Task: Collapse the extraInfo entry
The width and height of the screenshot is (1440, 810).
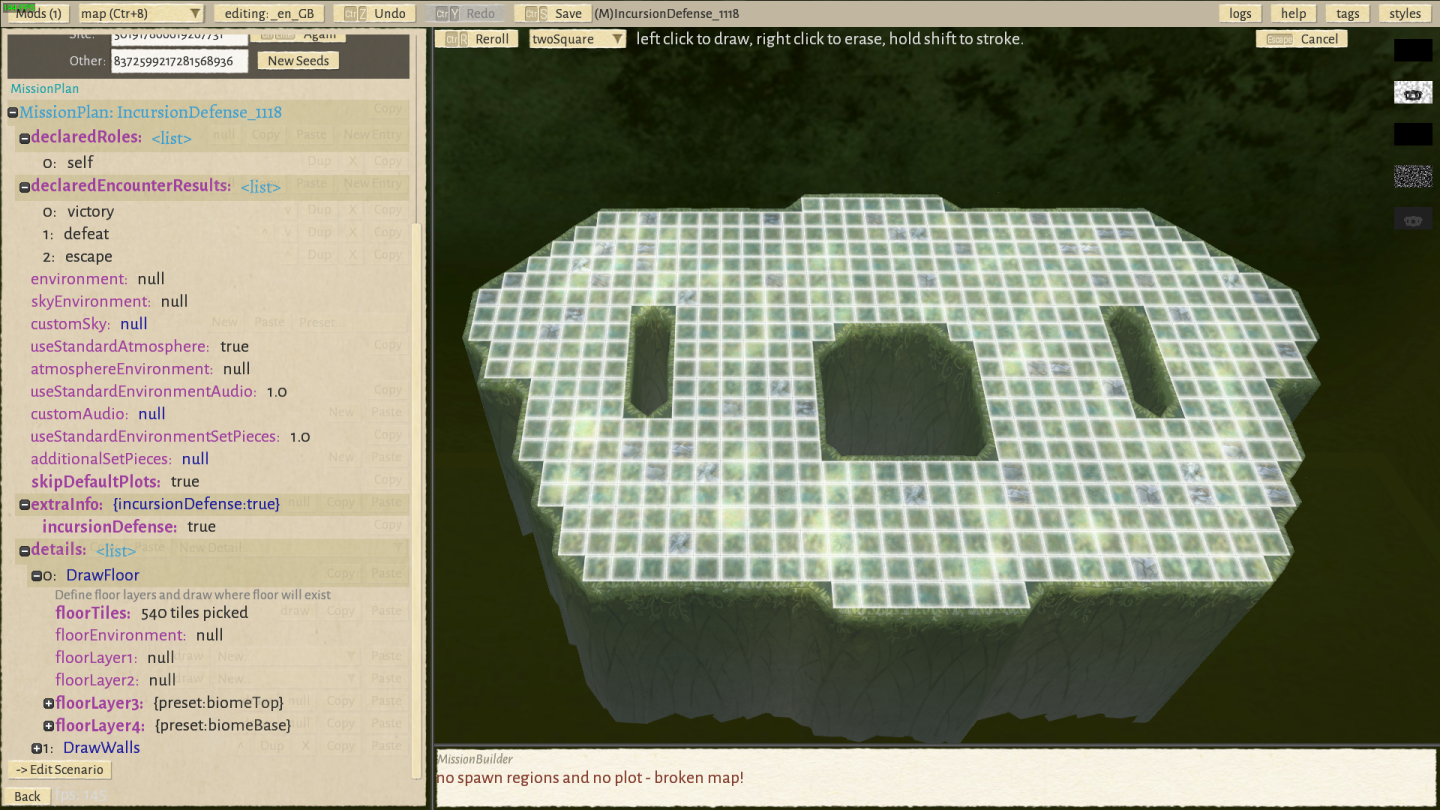Action: [x=24, y=505]
